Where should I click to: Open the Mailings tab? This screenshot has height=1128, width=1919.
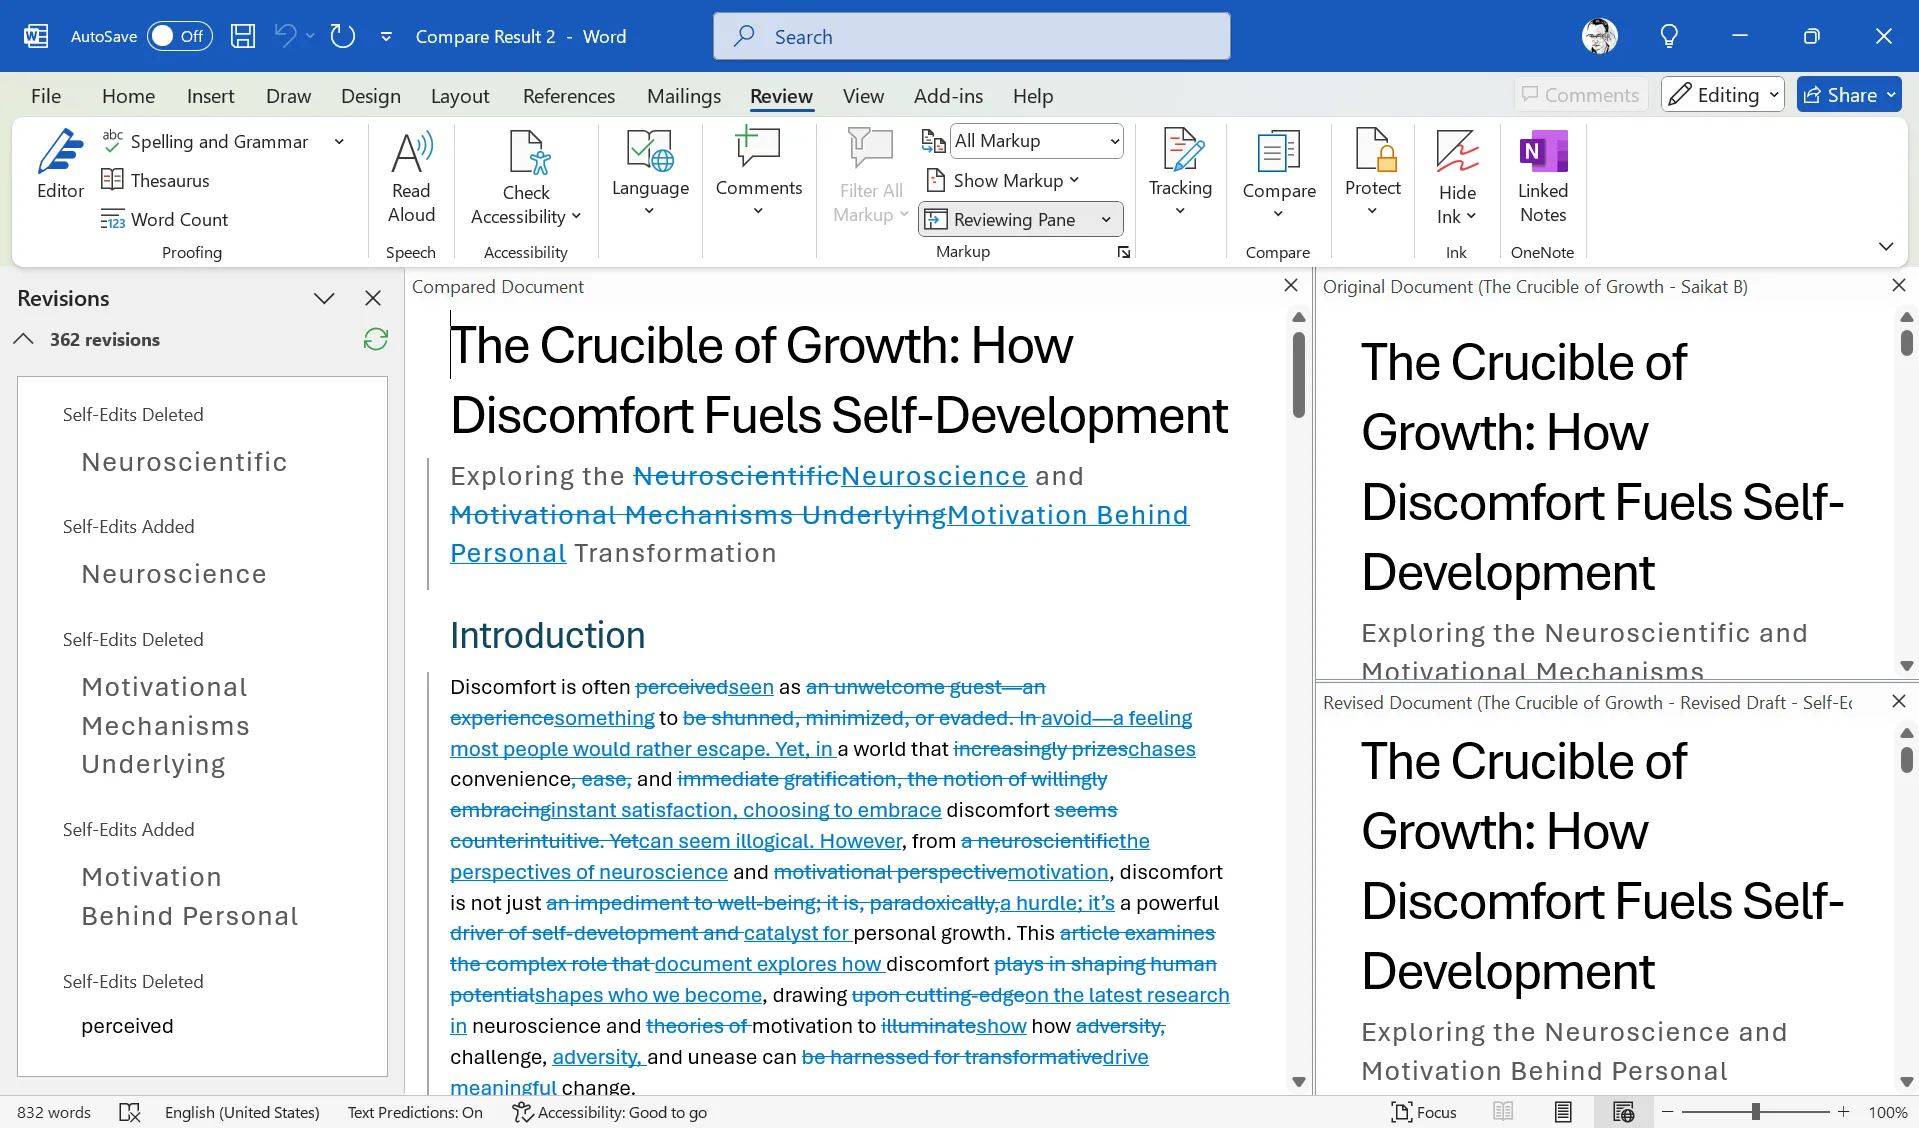tap(684, 95)
